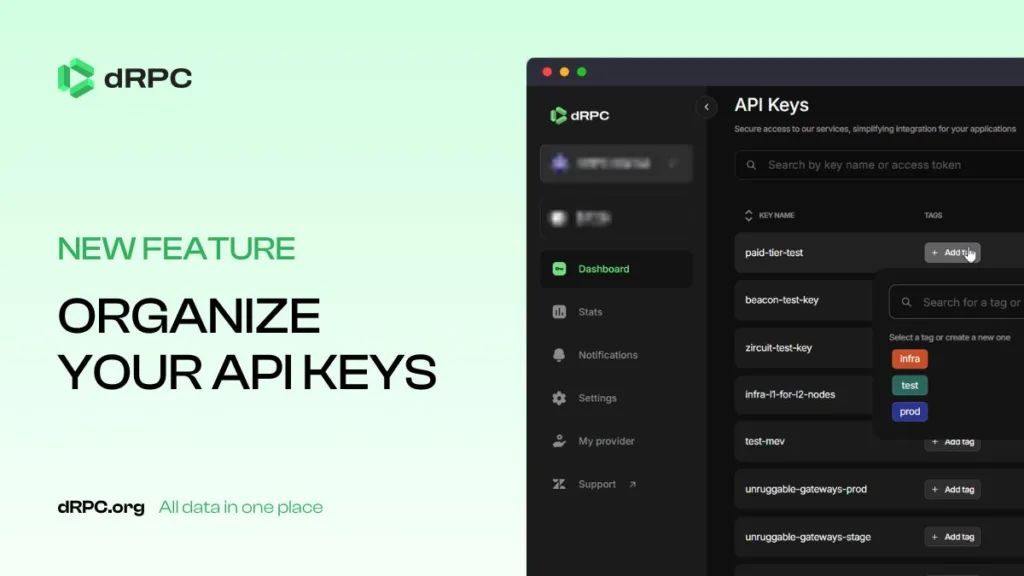This screenshot has width=1024, height=576.
Task: Click Add tag for unruggable-gateways-stage
Action: pyautogui.click(x=952, y=537)
